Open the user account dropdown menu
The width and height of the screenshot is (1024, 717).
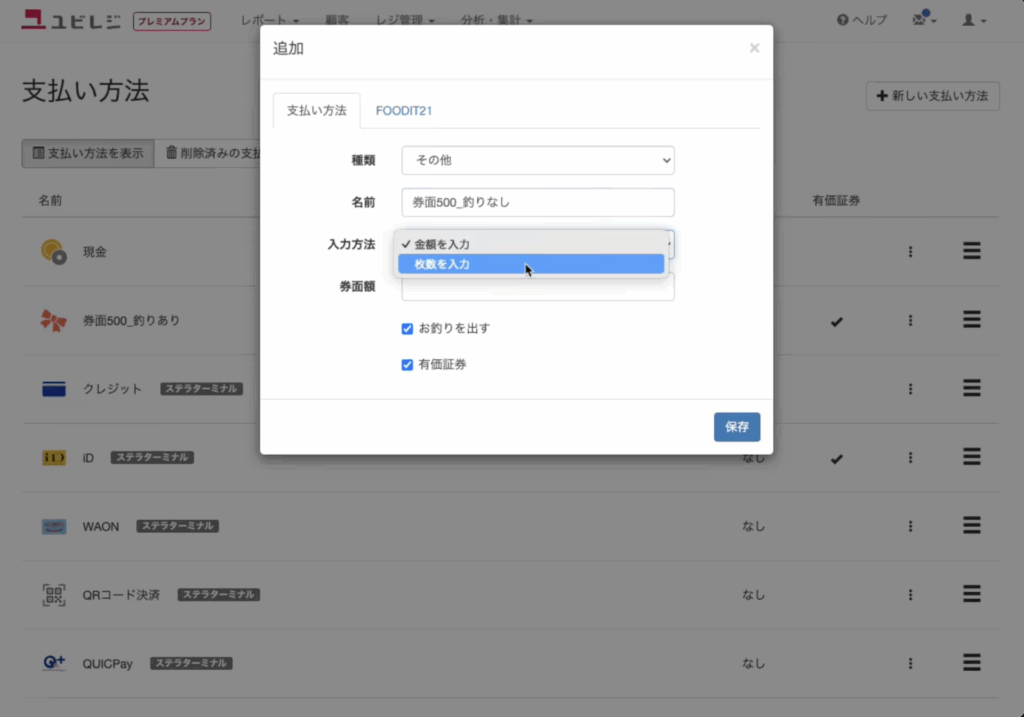974,20
